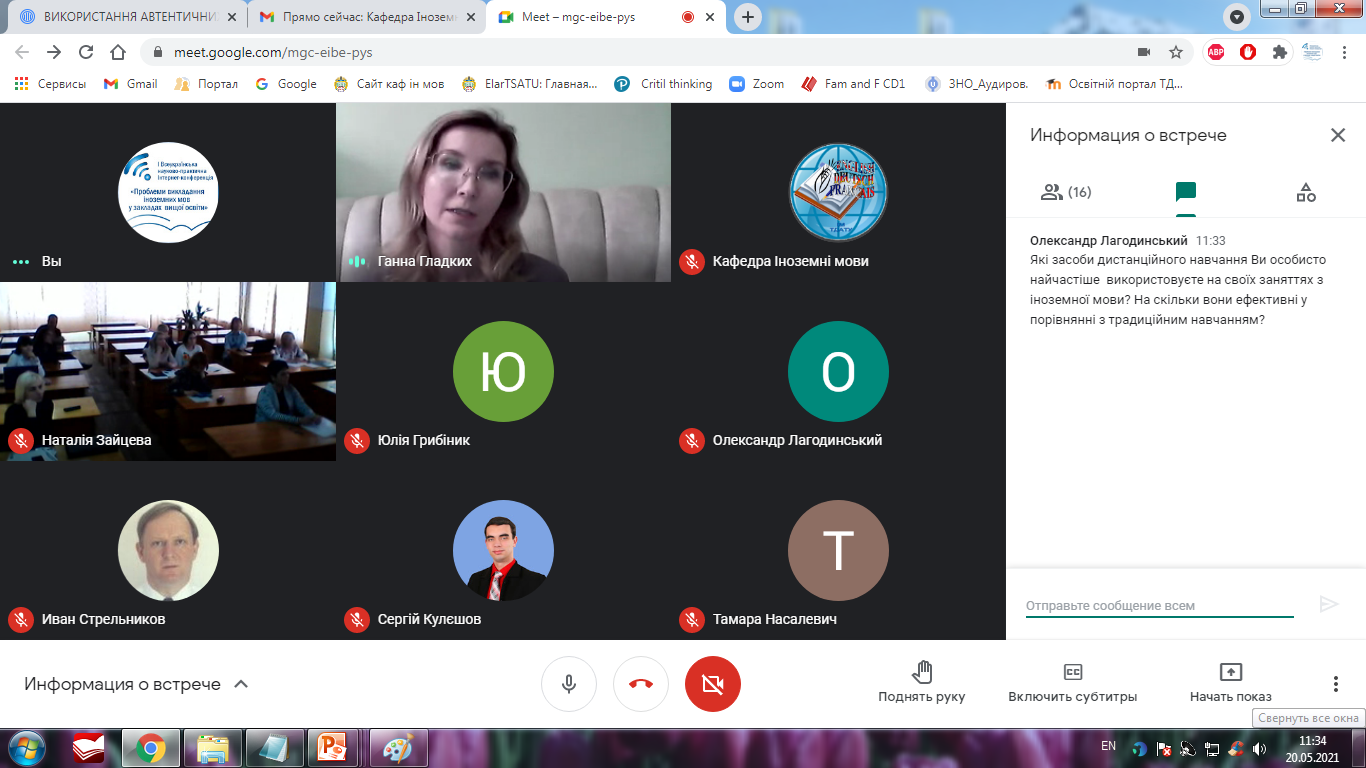
Task: Toggle the microphone button in call controls
Action: [x=569, y=684]
